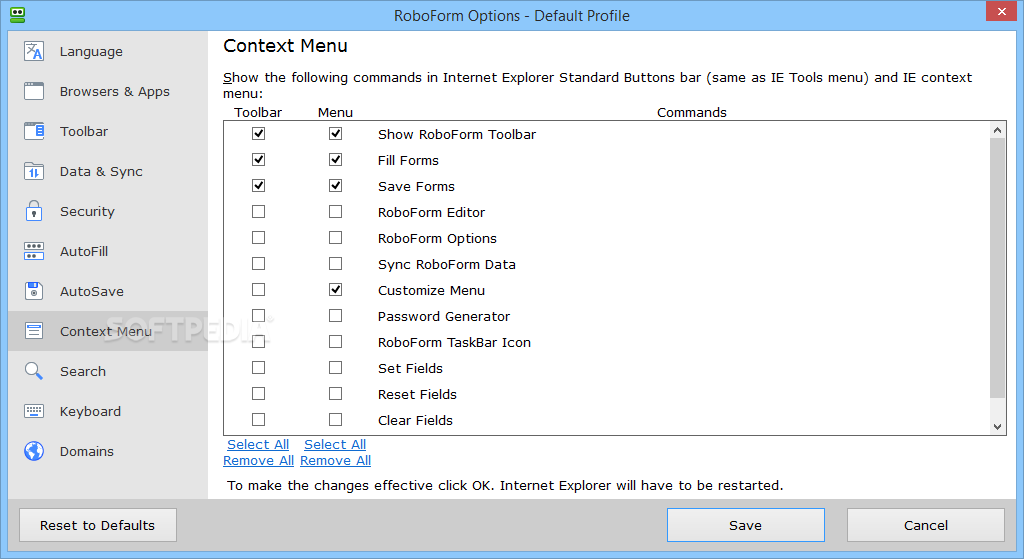Click the Cancel button
This screenshot has height=559, width=1024.
pos(925,525)
